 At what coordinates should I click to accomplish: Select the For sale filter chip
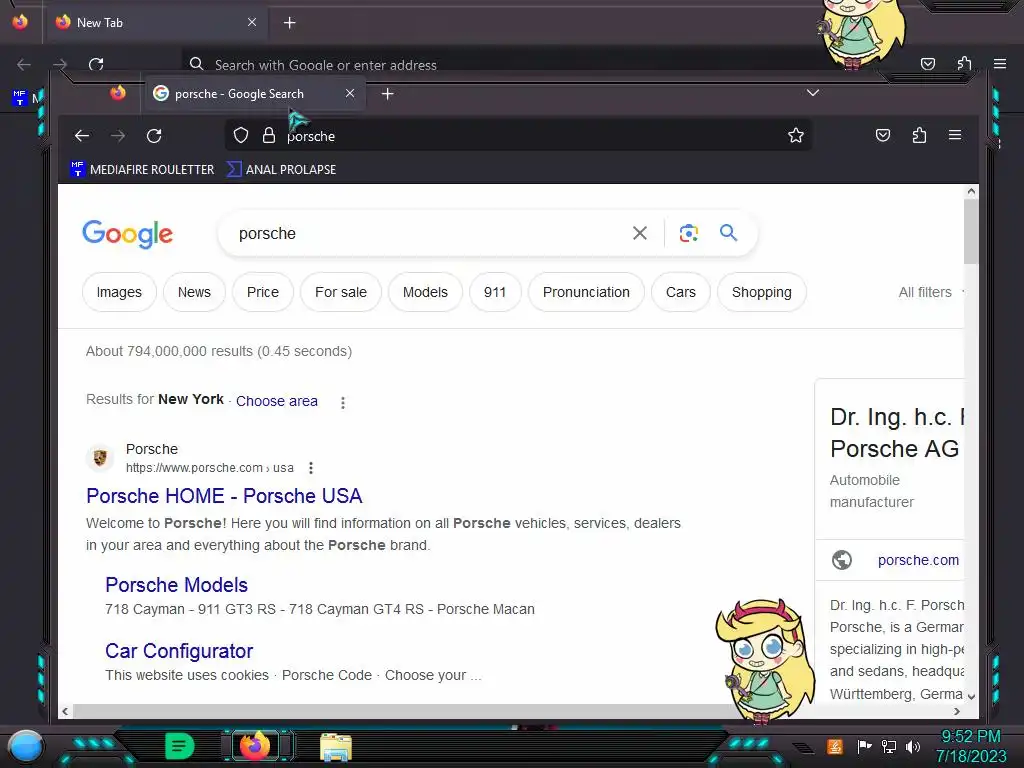[341, 292]
